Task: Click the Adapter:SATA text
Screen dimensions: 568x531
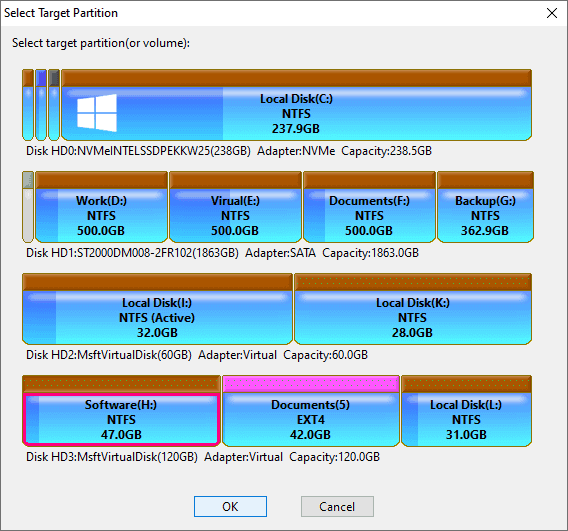Action: pyautogui.click(x=280, y=253)
